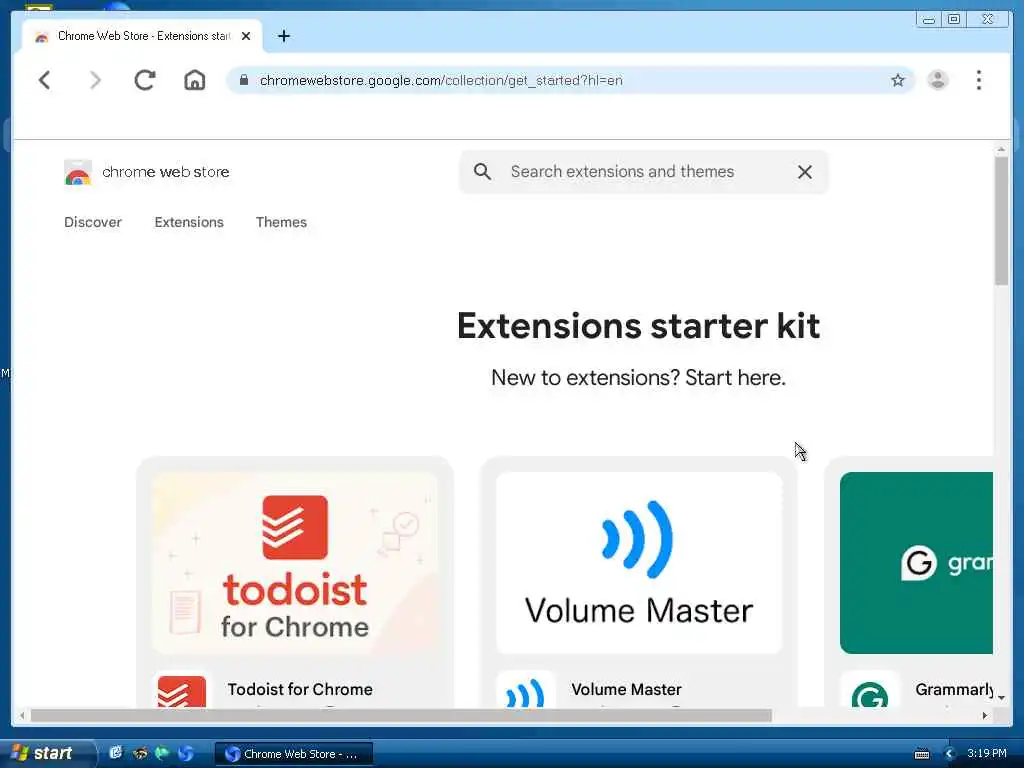
Task: Click the address bar URL
Action: pos(441,80)
